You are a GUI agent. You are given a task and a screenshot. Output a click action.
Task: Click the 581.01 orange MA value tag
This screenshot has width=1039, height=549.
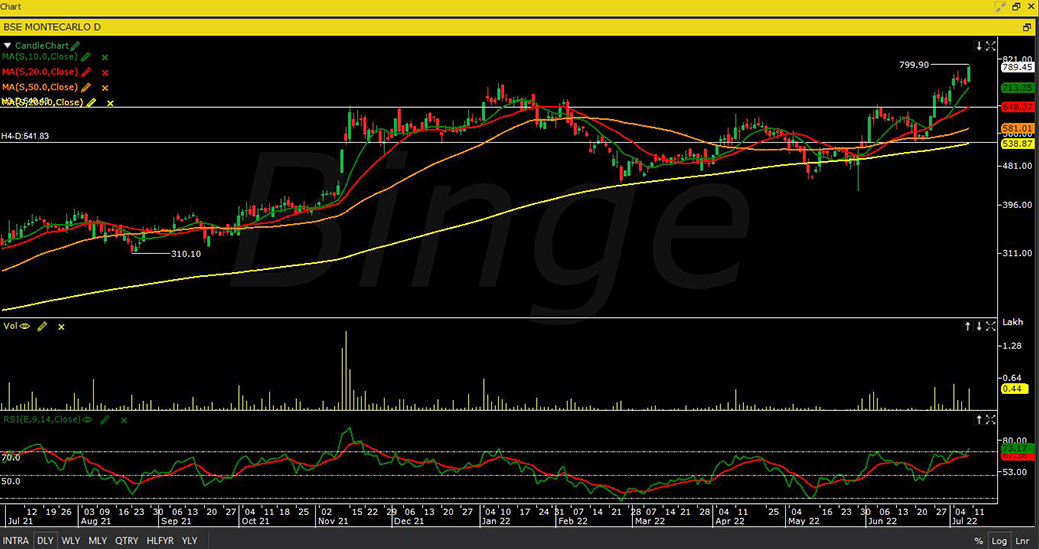point(1018,128)
